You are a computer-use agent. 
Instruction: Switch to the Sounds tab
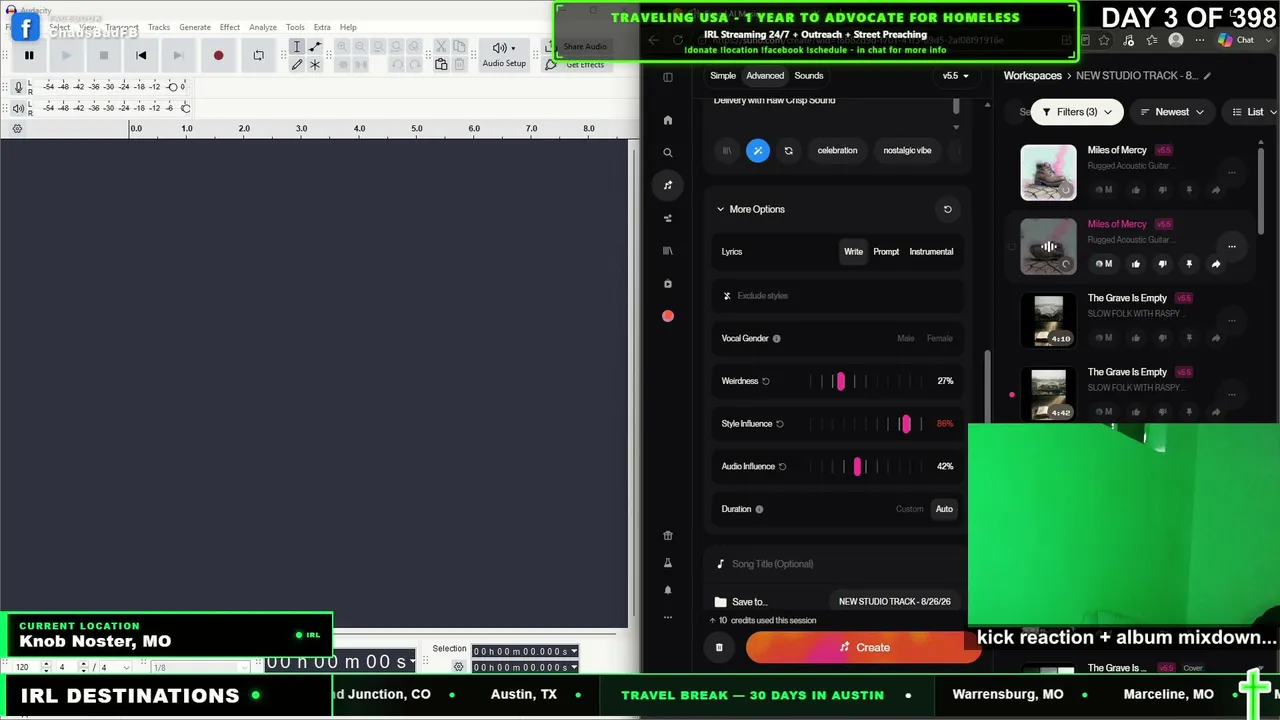tap(809, 76)
